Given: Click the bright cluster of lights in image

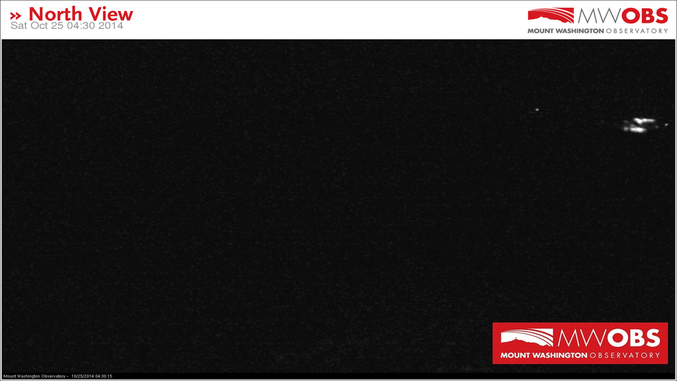Looking at the screenshot, I should 640,125.
